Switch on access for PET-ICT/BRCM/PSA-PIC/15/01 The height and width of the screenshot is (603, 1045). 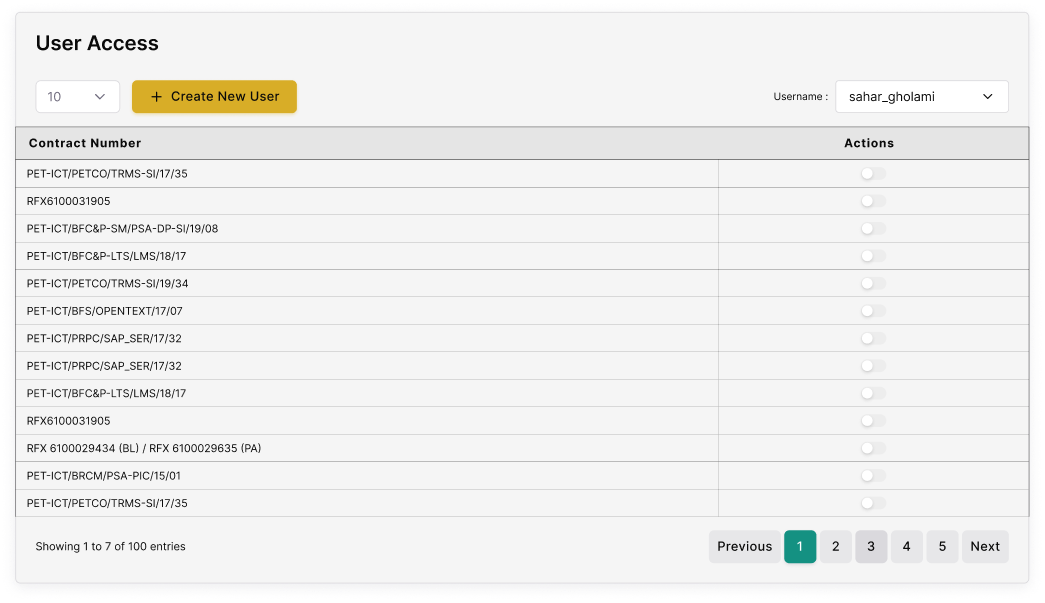tap(873, 476)
